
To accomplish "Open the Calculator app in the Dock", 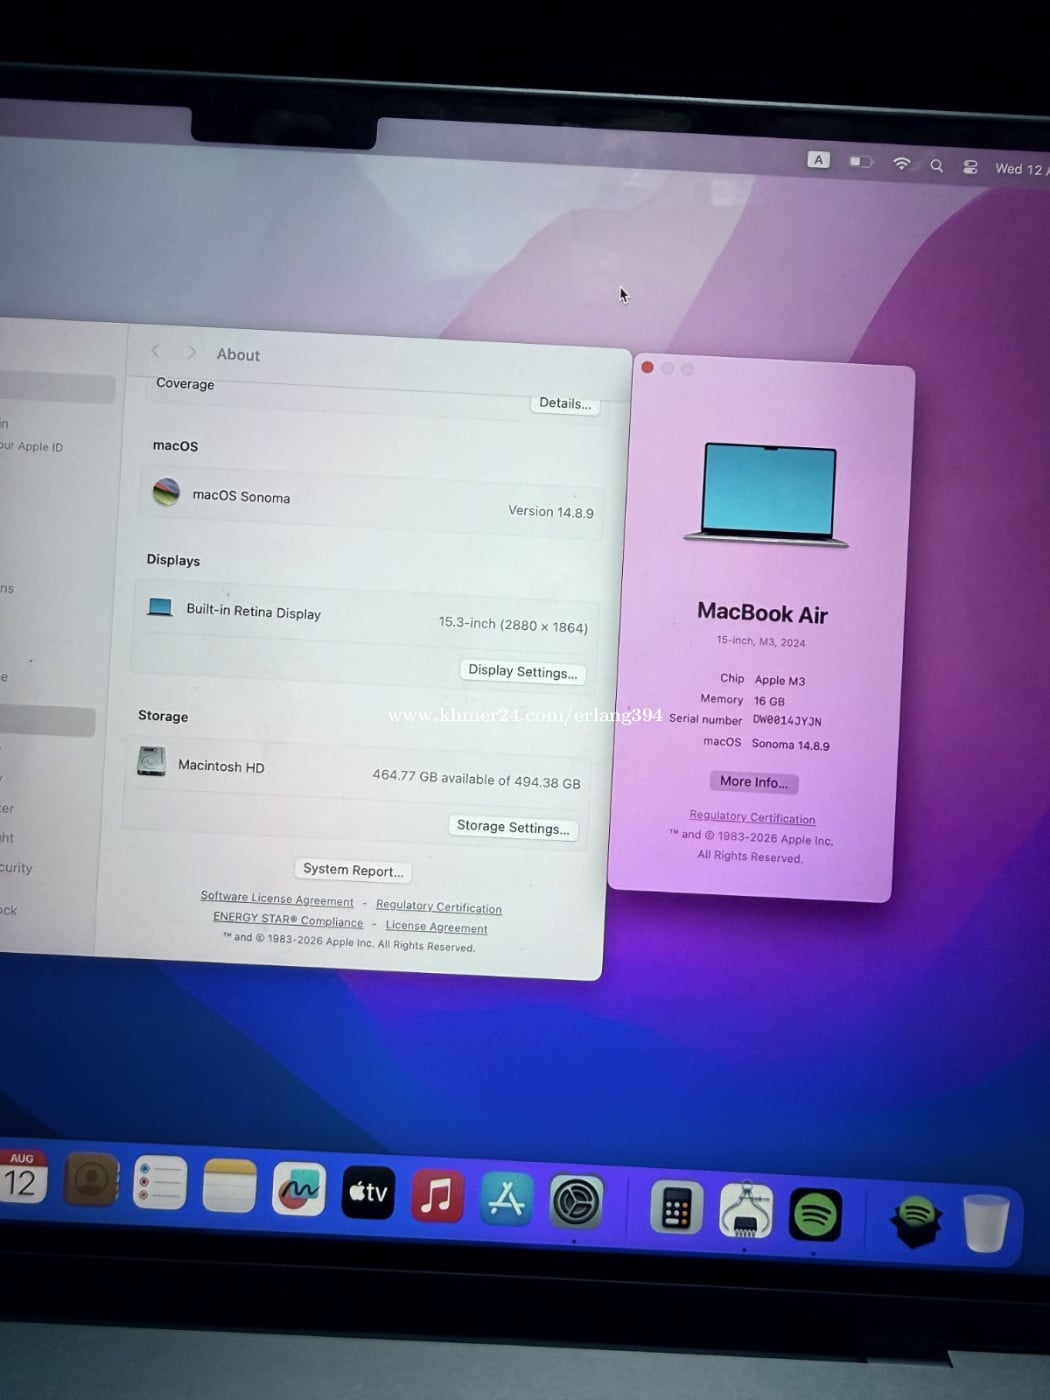I will click(676, 1208).
